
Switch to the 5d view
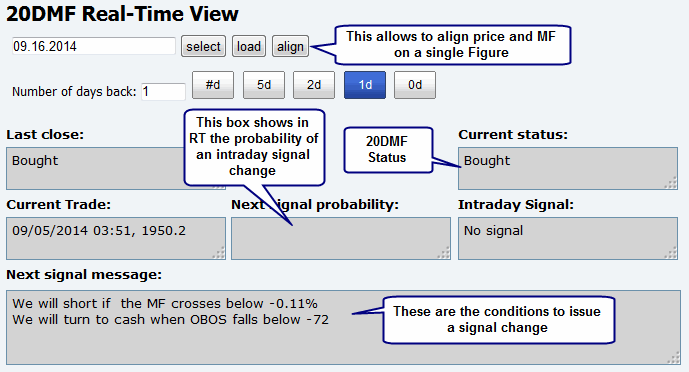264,85
